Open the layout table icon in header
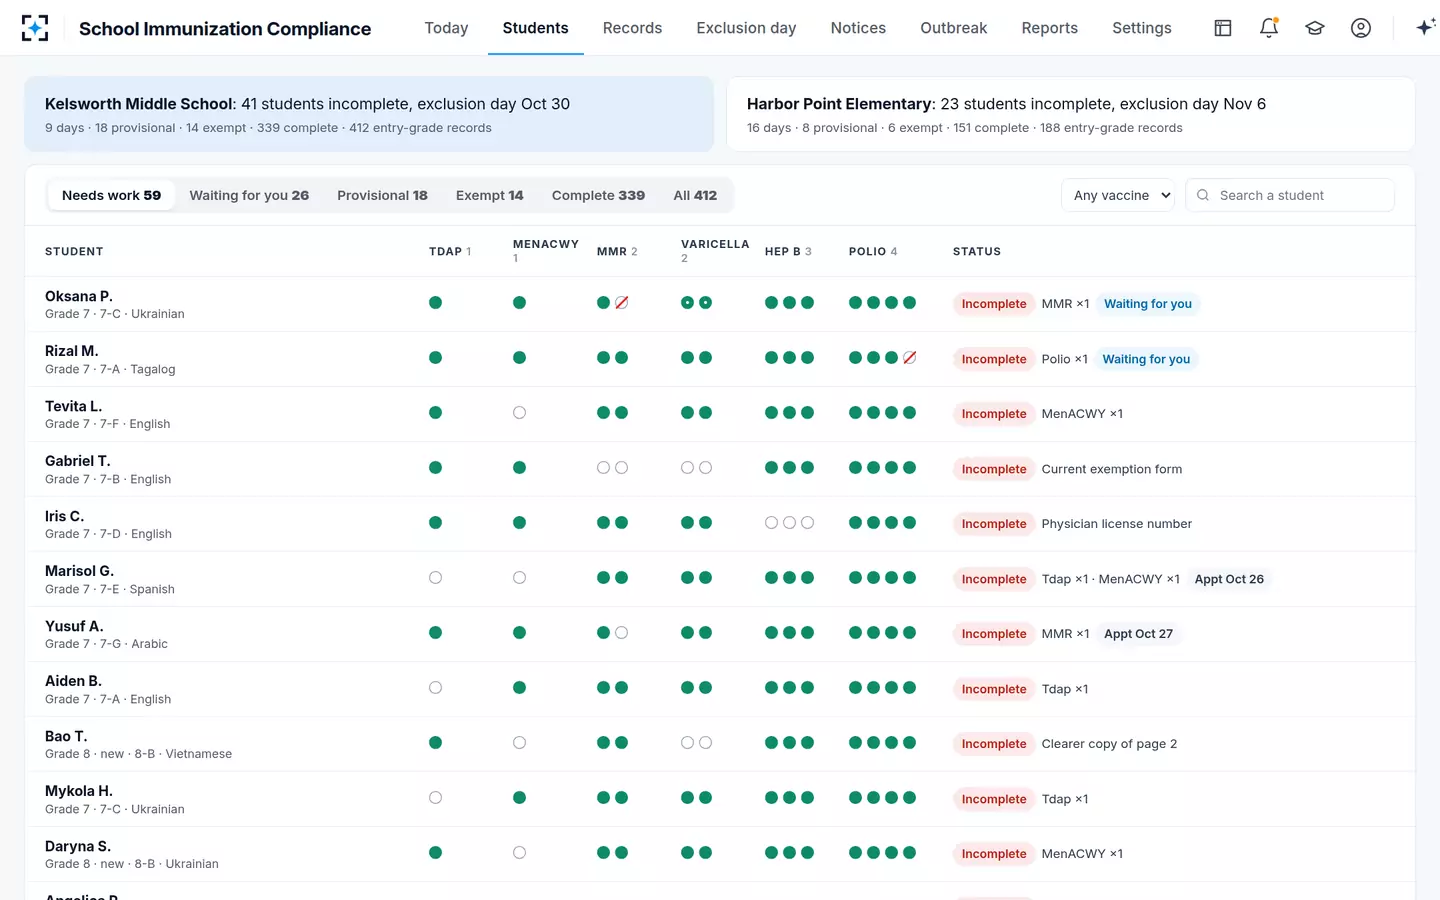1440x900 pixels. pos(1223,28)
